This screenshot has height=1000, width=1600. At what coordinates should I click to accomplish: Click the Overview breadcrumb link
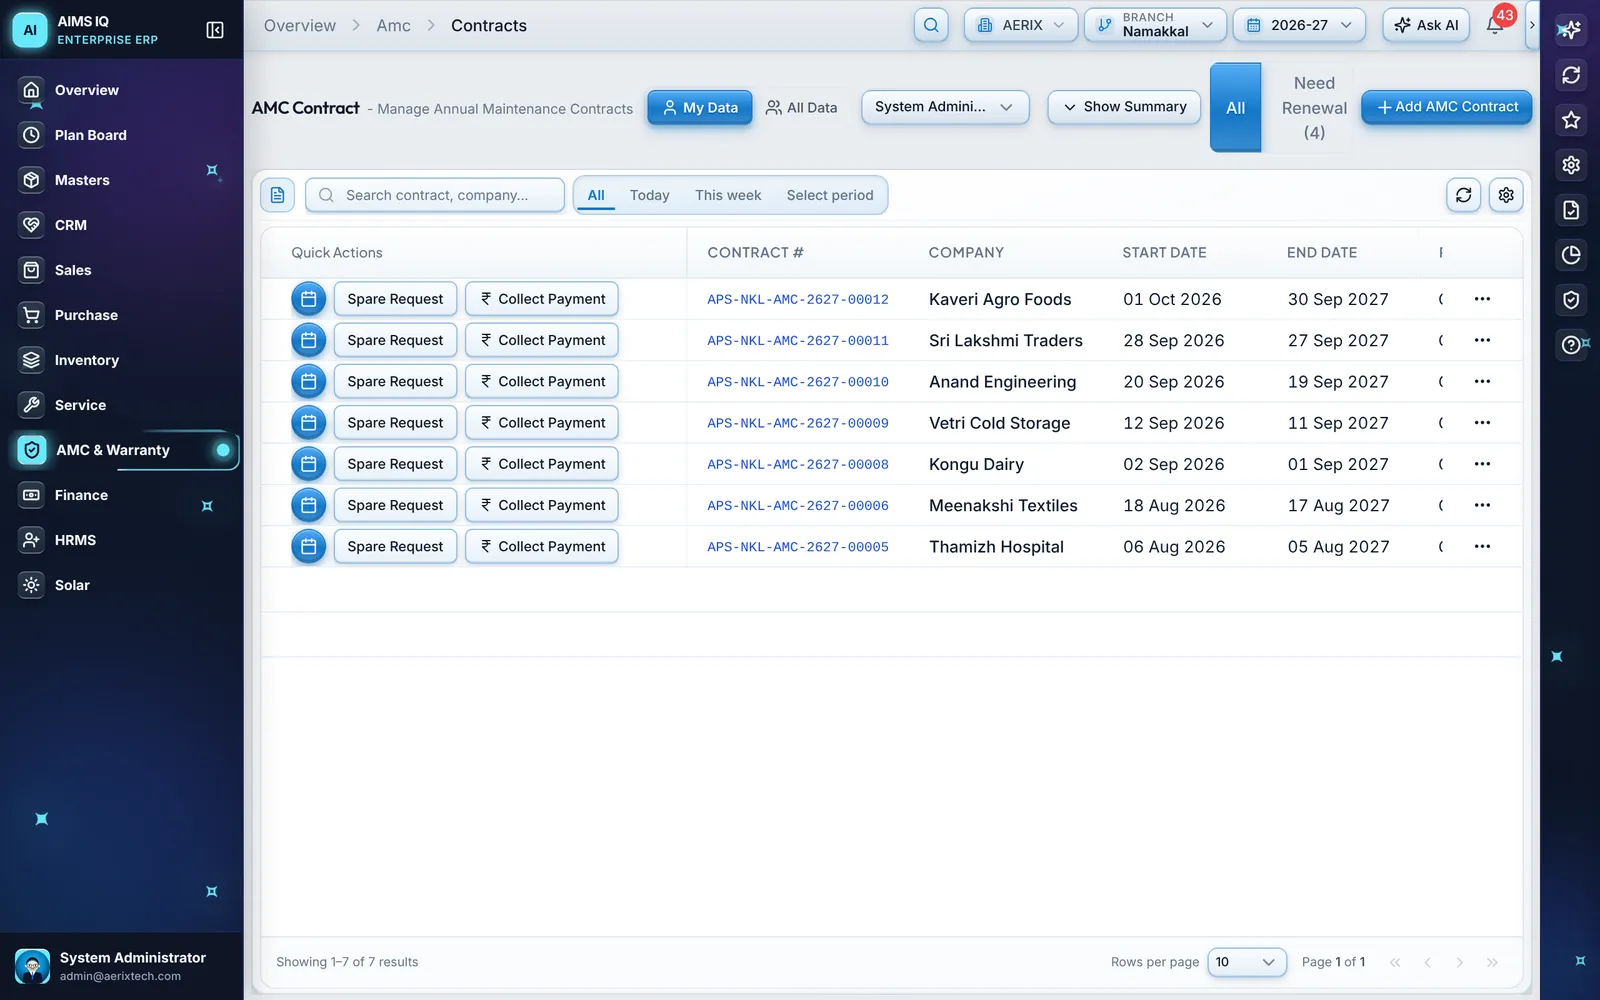[x=300, y=26]
